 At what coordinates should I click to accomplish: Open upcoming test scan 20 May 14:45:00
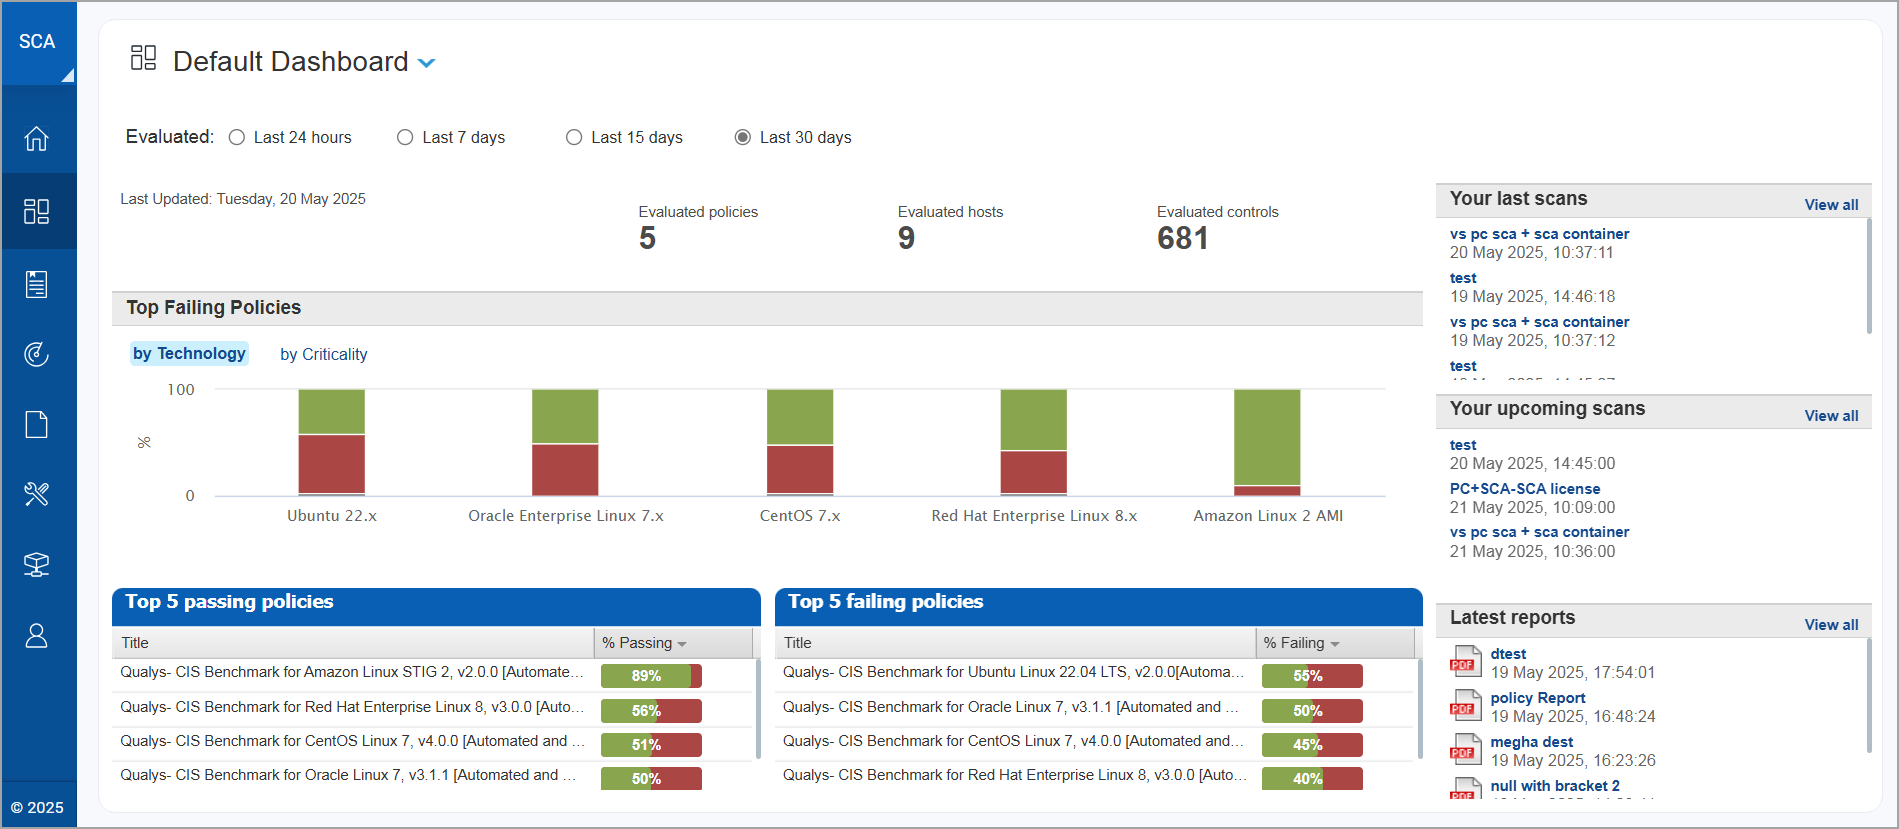click(1463, 445)
